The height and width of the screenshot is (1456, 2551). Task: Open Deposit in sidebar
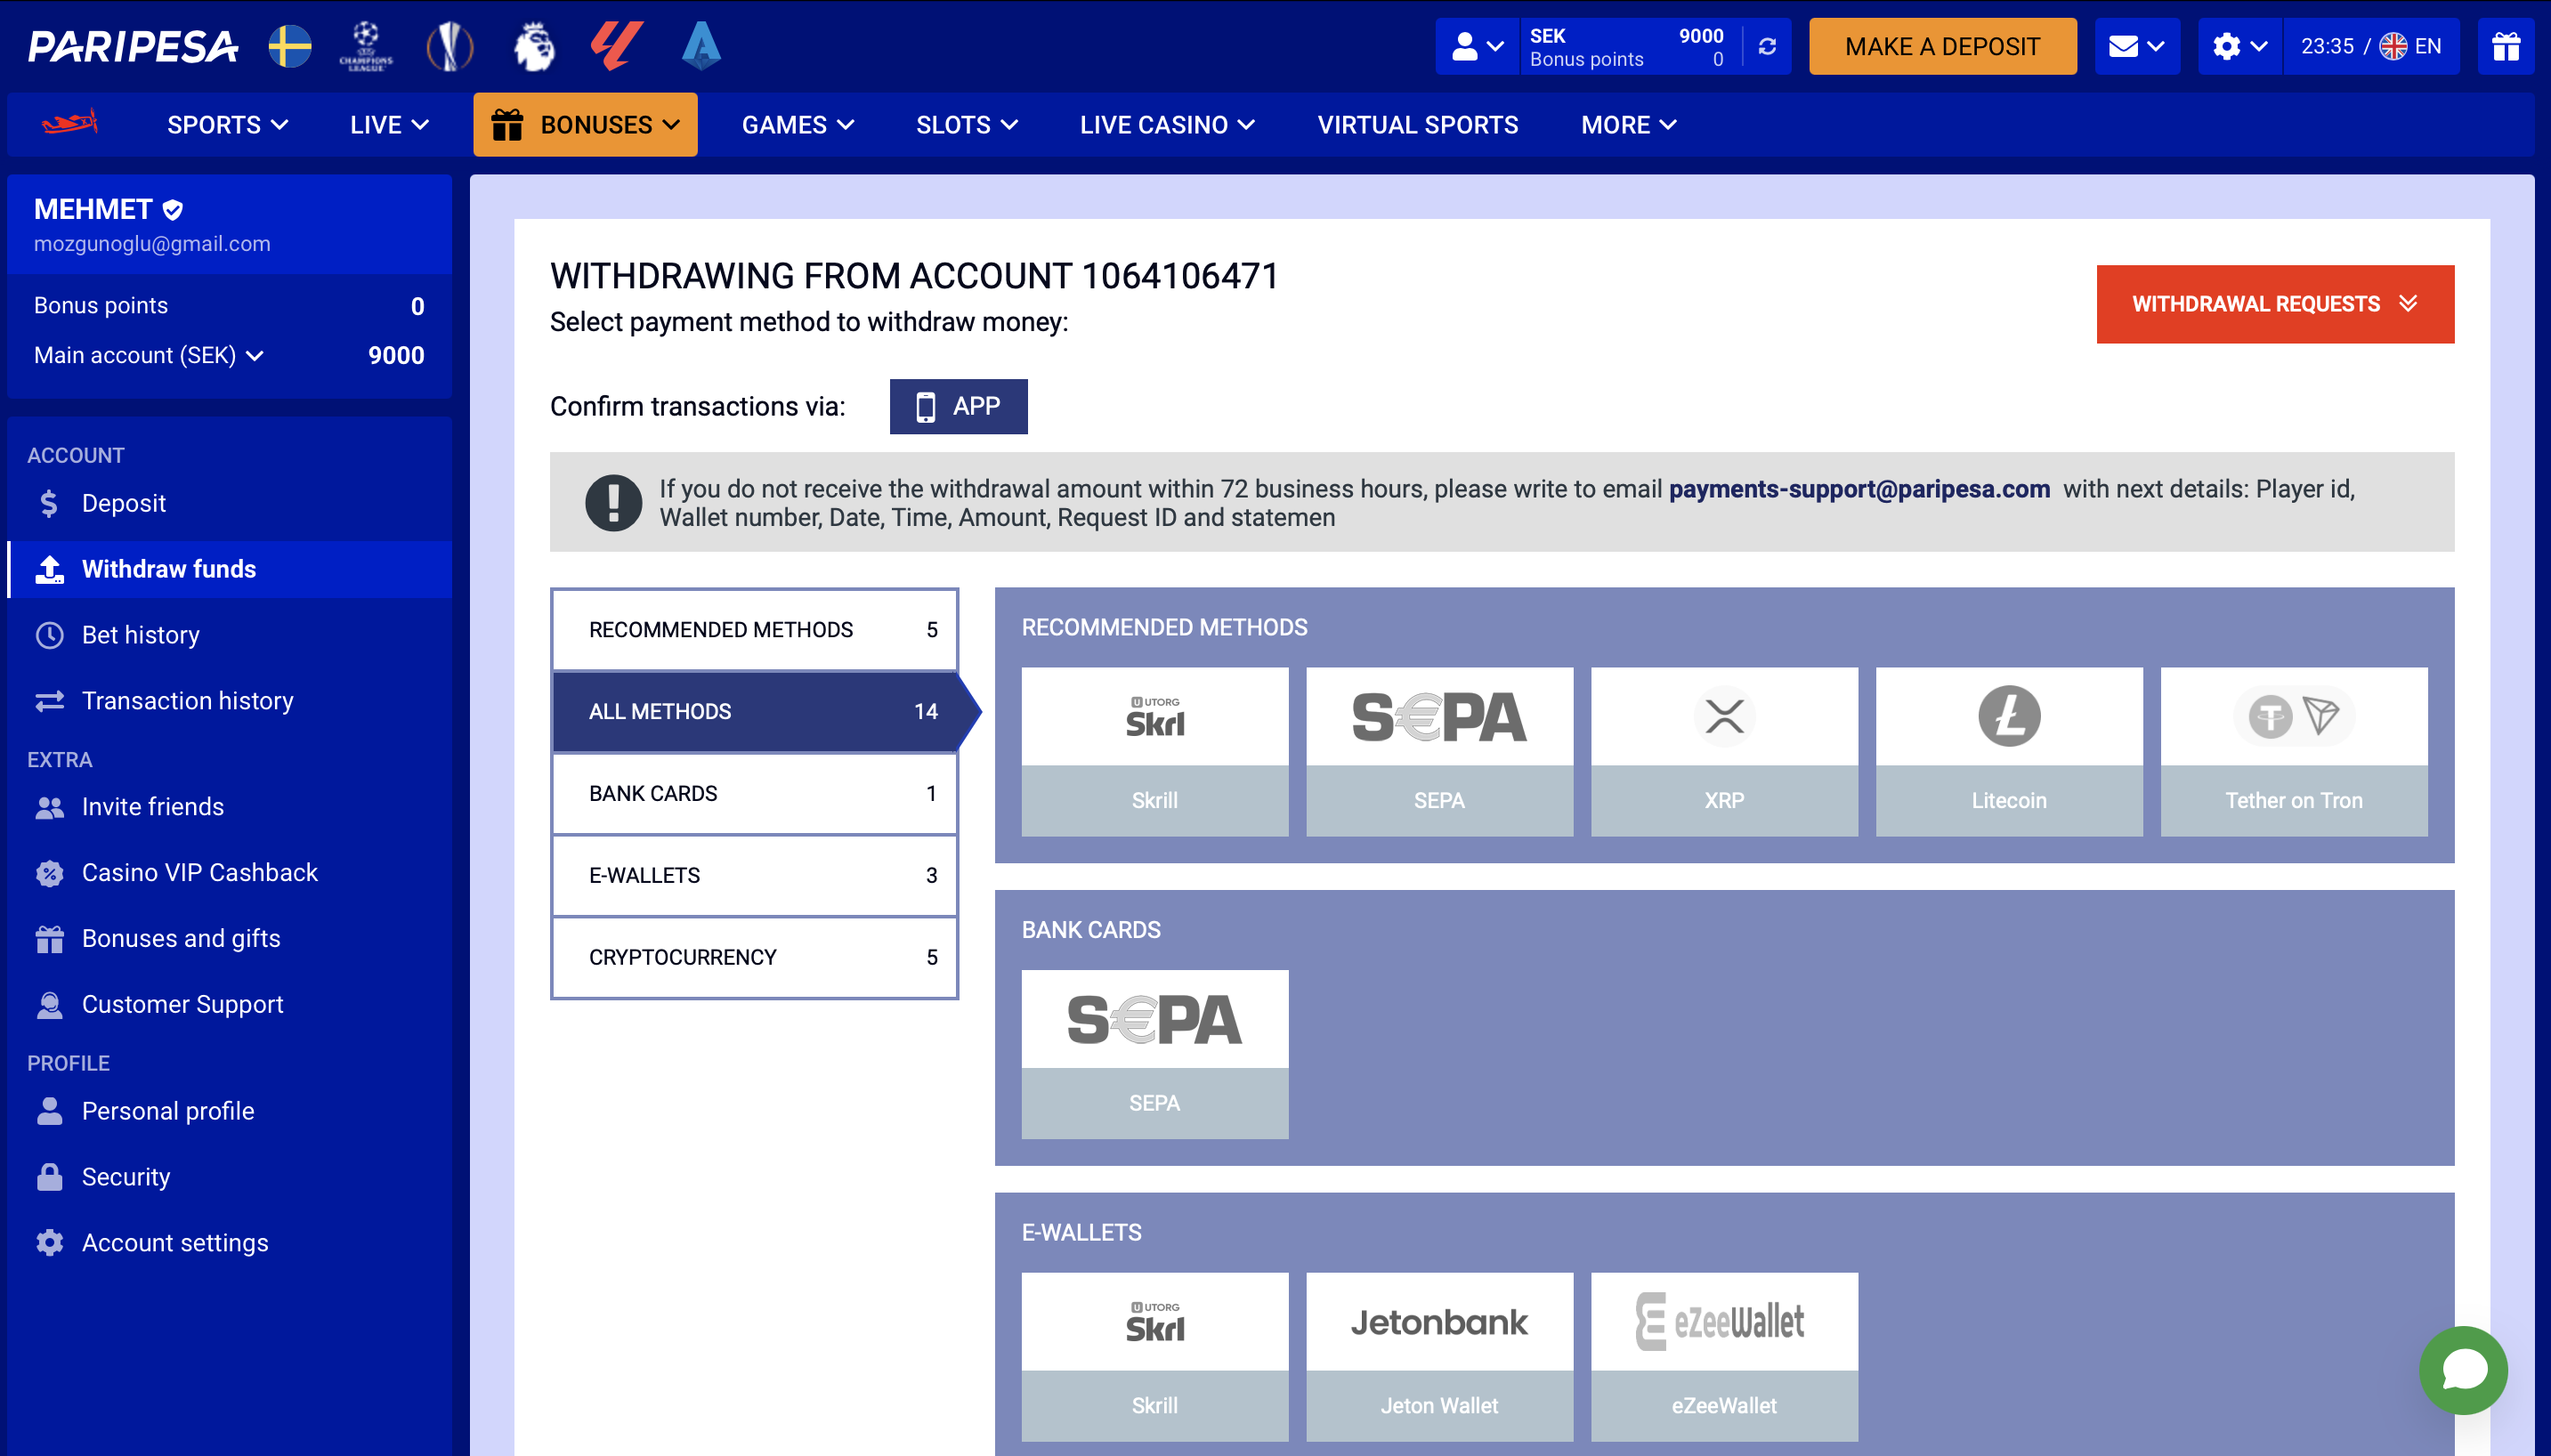(229, 503)
